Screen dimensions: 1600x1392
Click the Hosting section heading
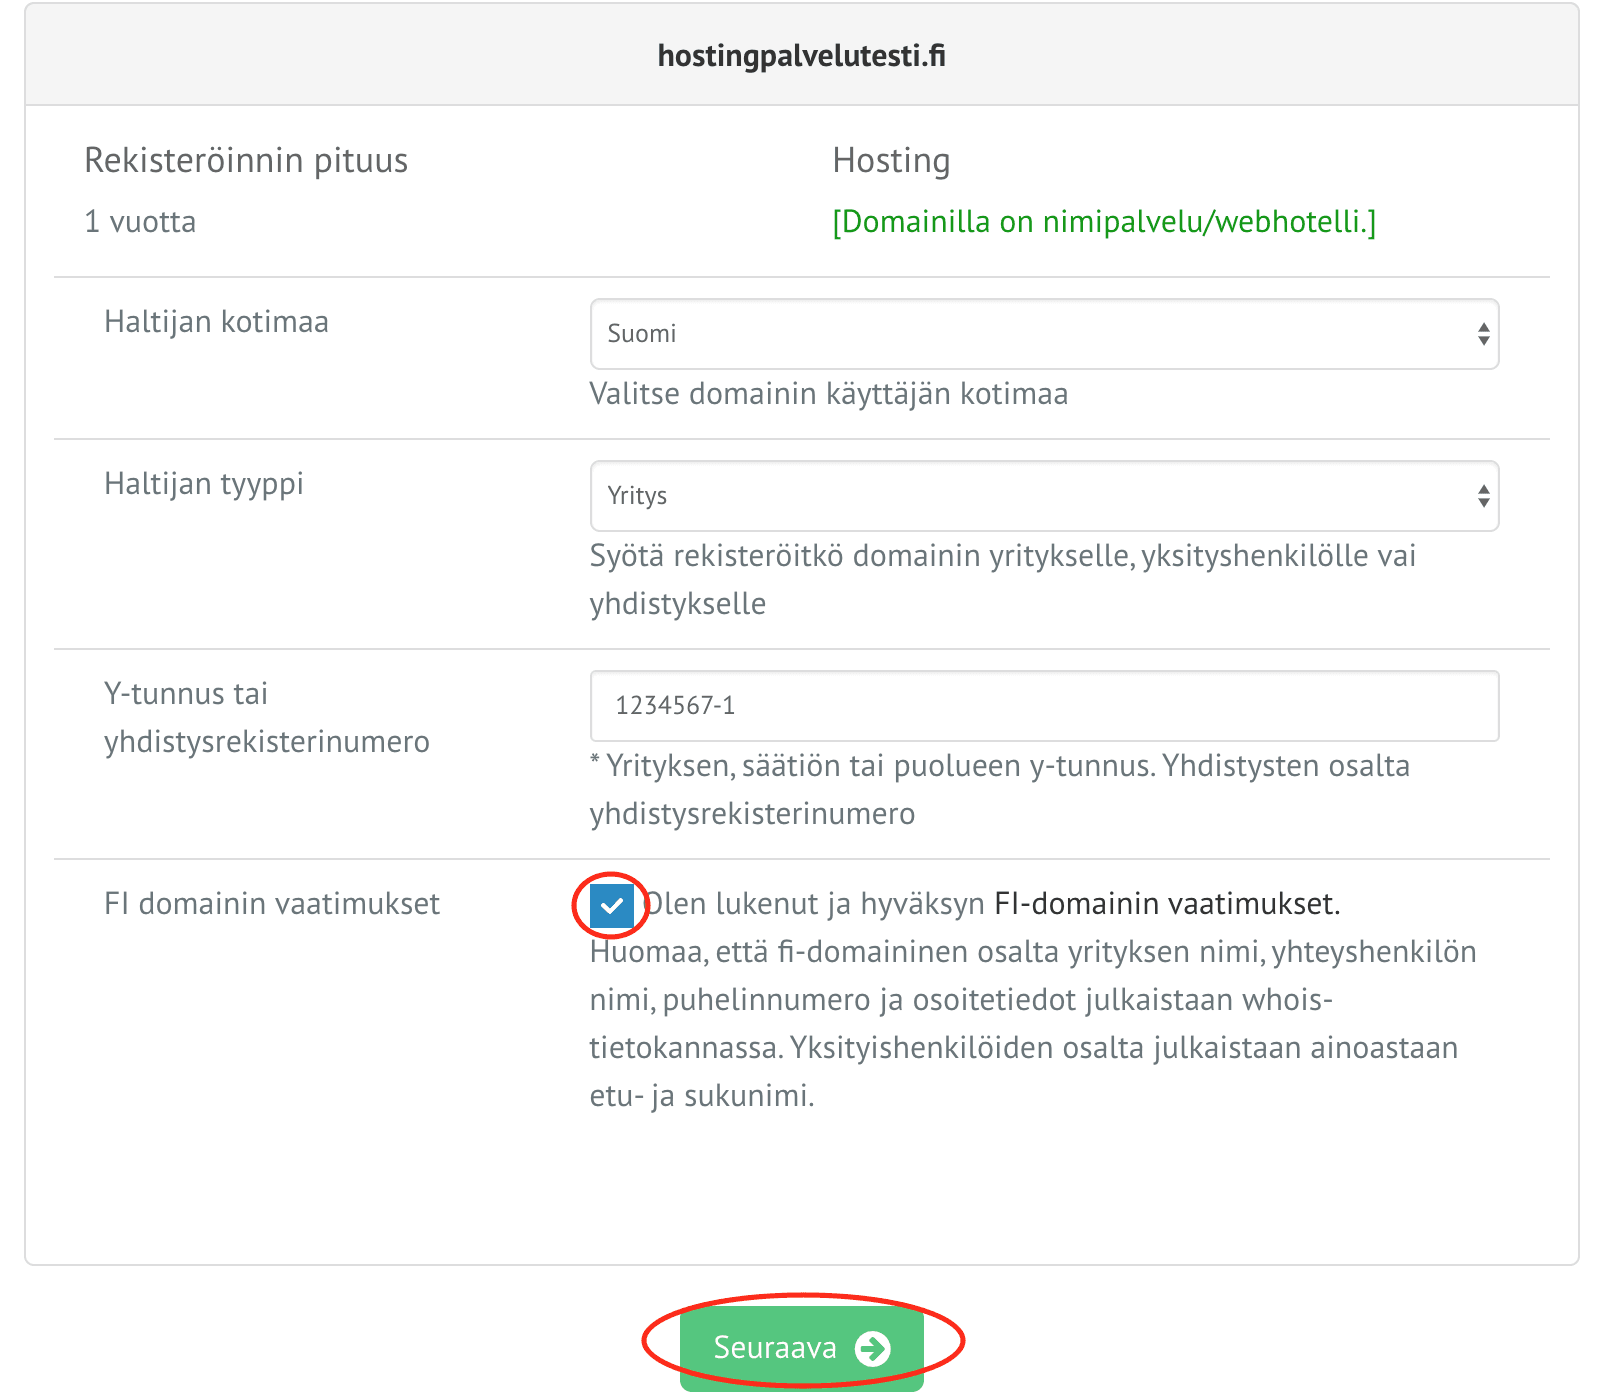(891, 160)
